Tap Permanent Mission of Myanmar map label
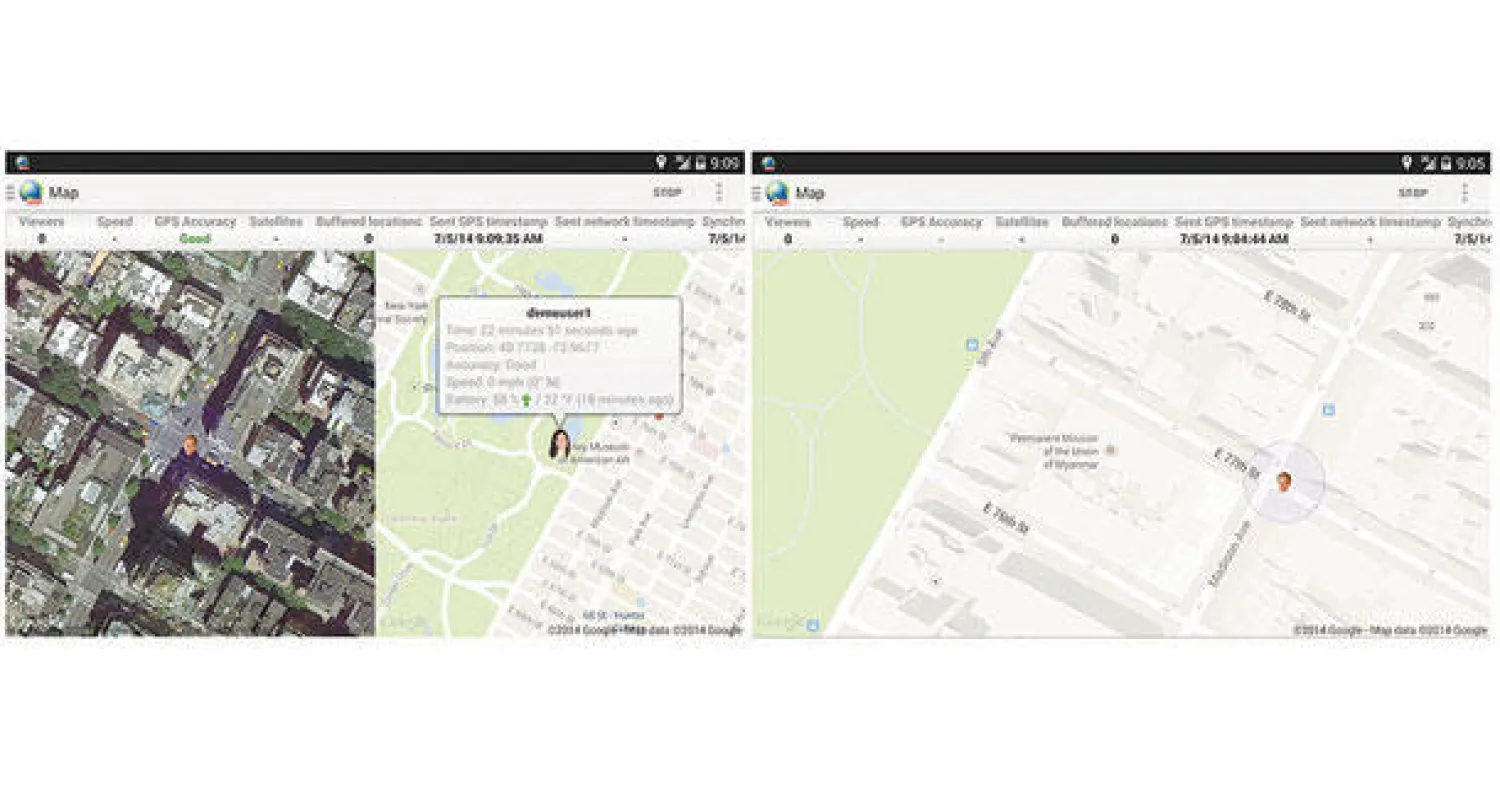1500x811 pixels. click(x=1056, y=451)
